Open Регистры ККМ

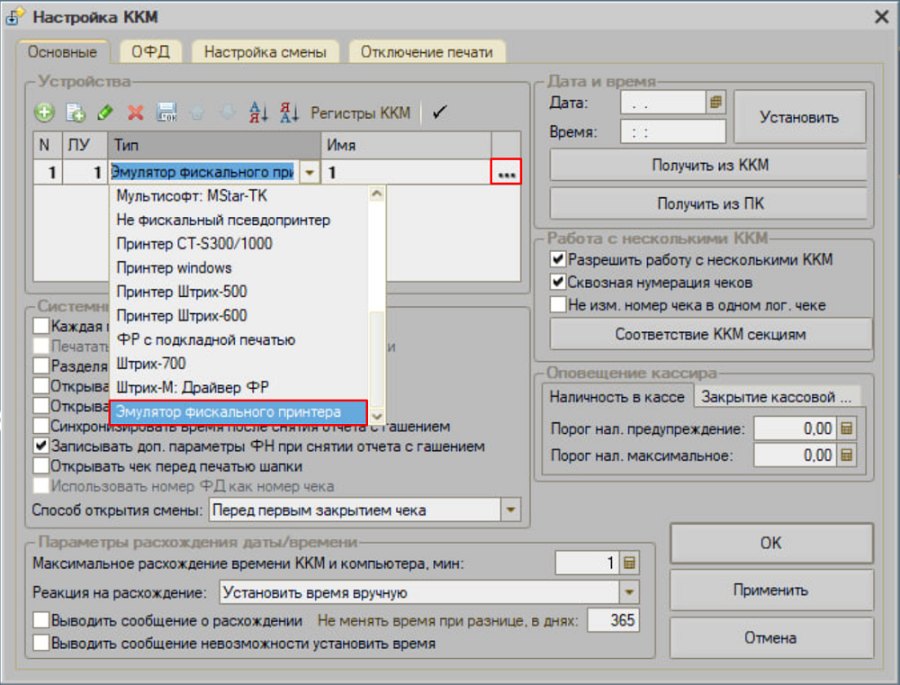coord(360,113)
